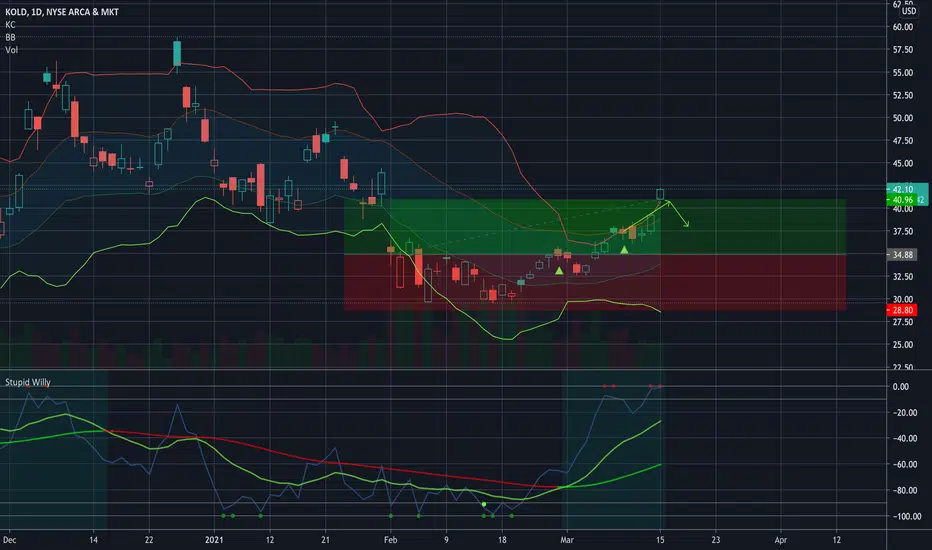The image size is (932, 550).
Task: Click the red 28.80 stop price label
Action: (902, 310)
